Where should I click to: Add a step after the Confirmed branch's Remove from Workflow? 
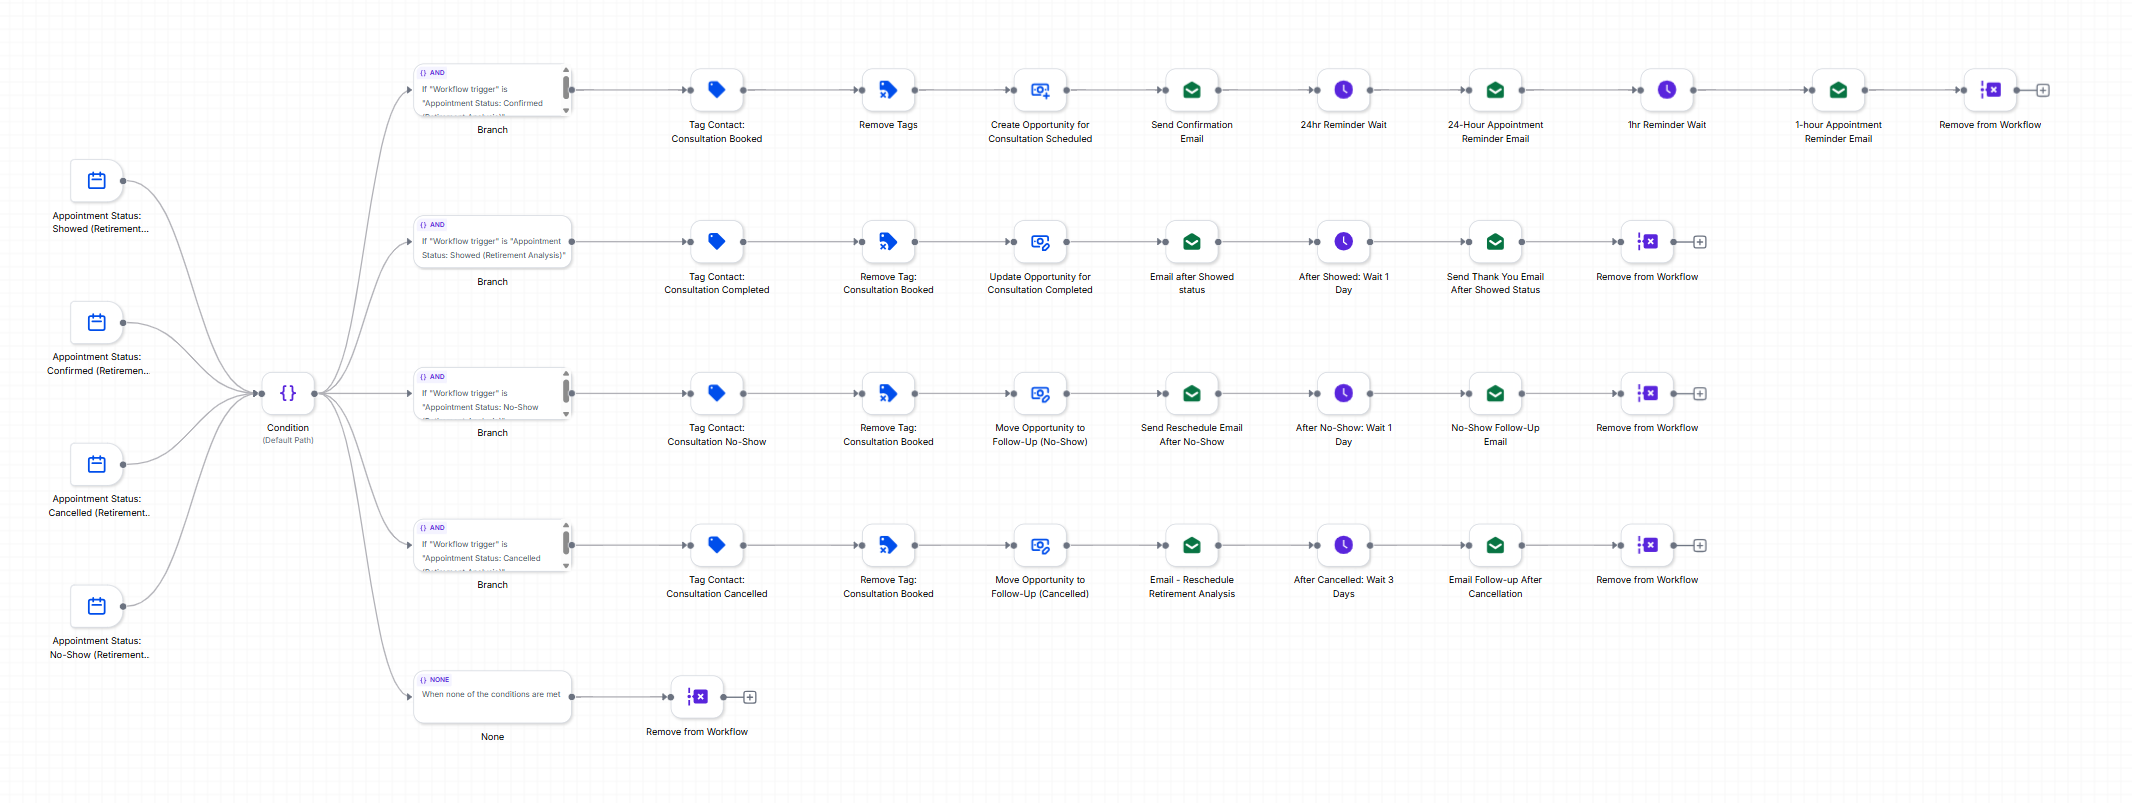pyautogui.click(x=2043, y=90)
